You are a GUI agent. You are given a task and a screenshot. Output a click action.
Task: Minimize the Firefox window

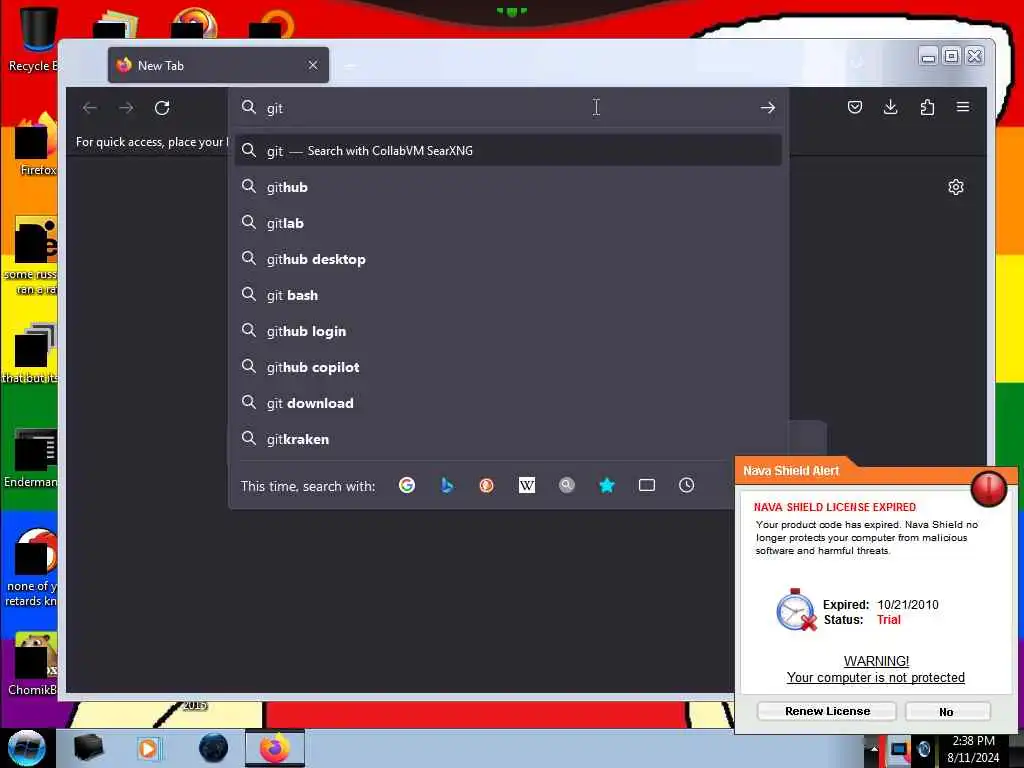click(928, 57)
